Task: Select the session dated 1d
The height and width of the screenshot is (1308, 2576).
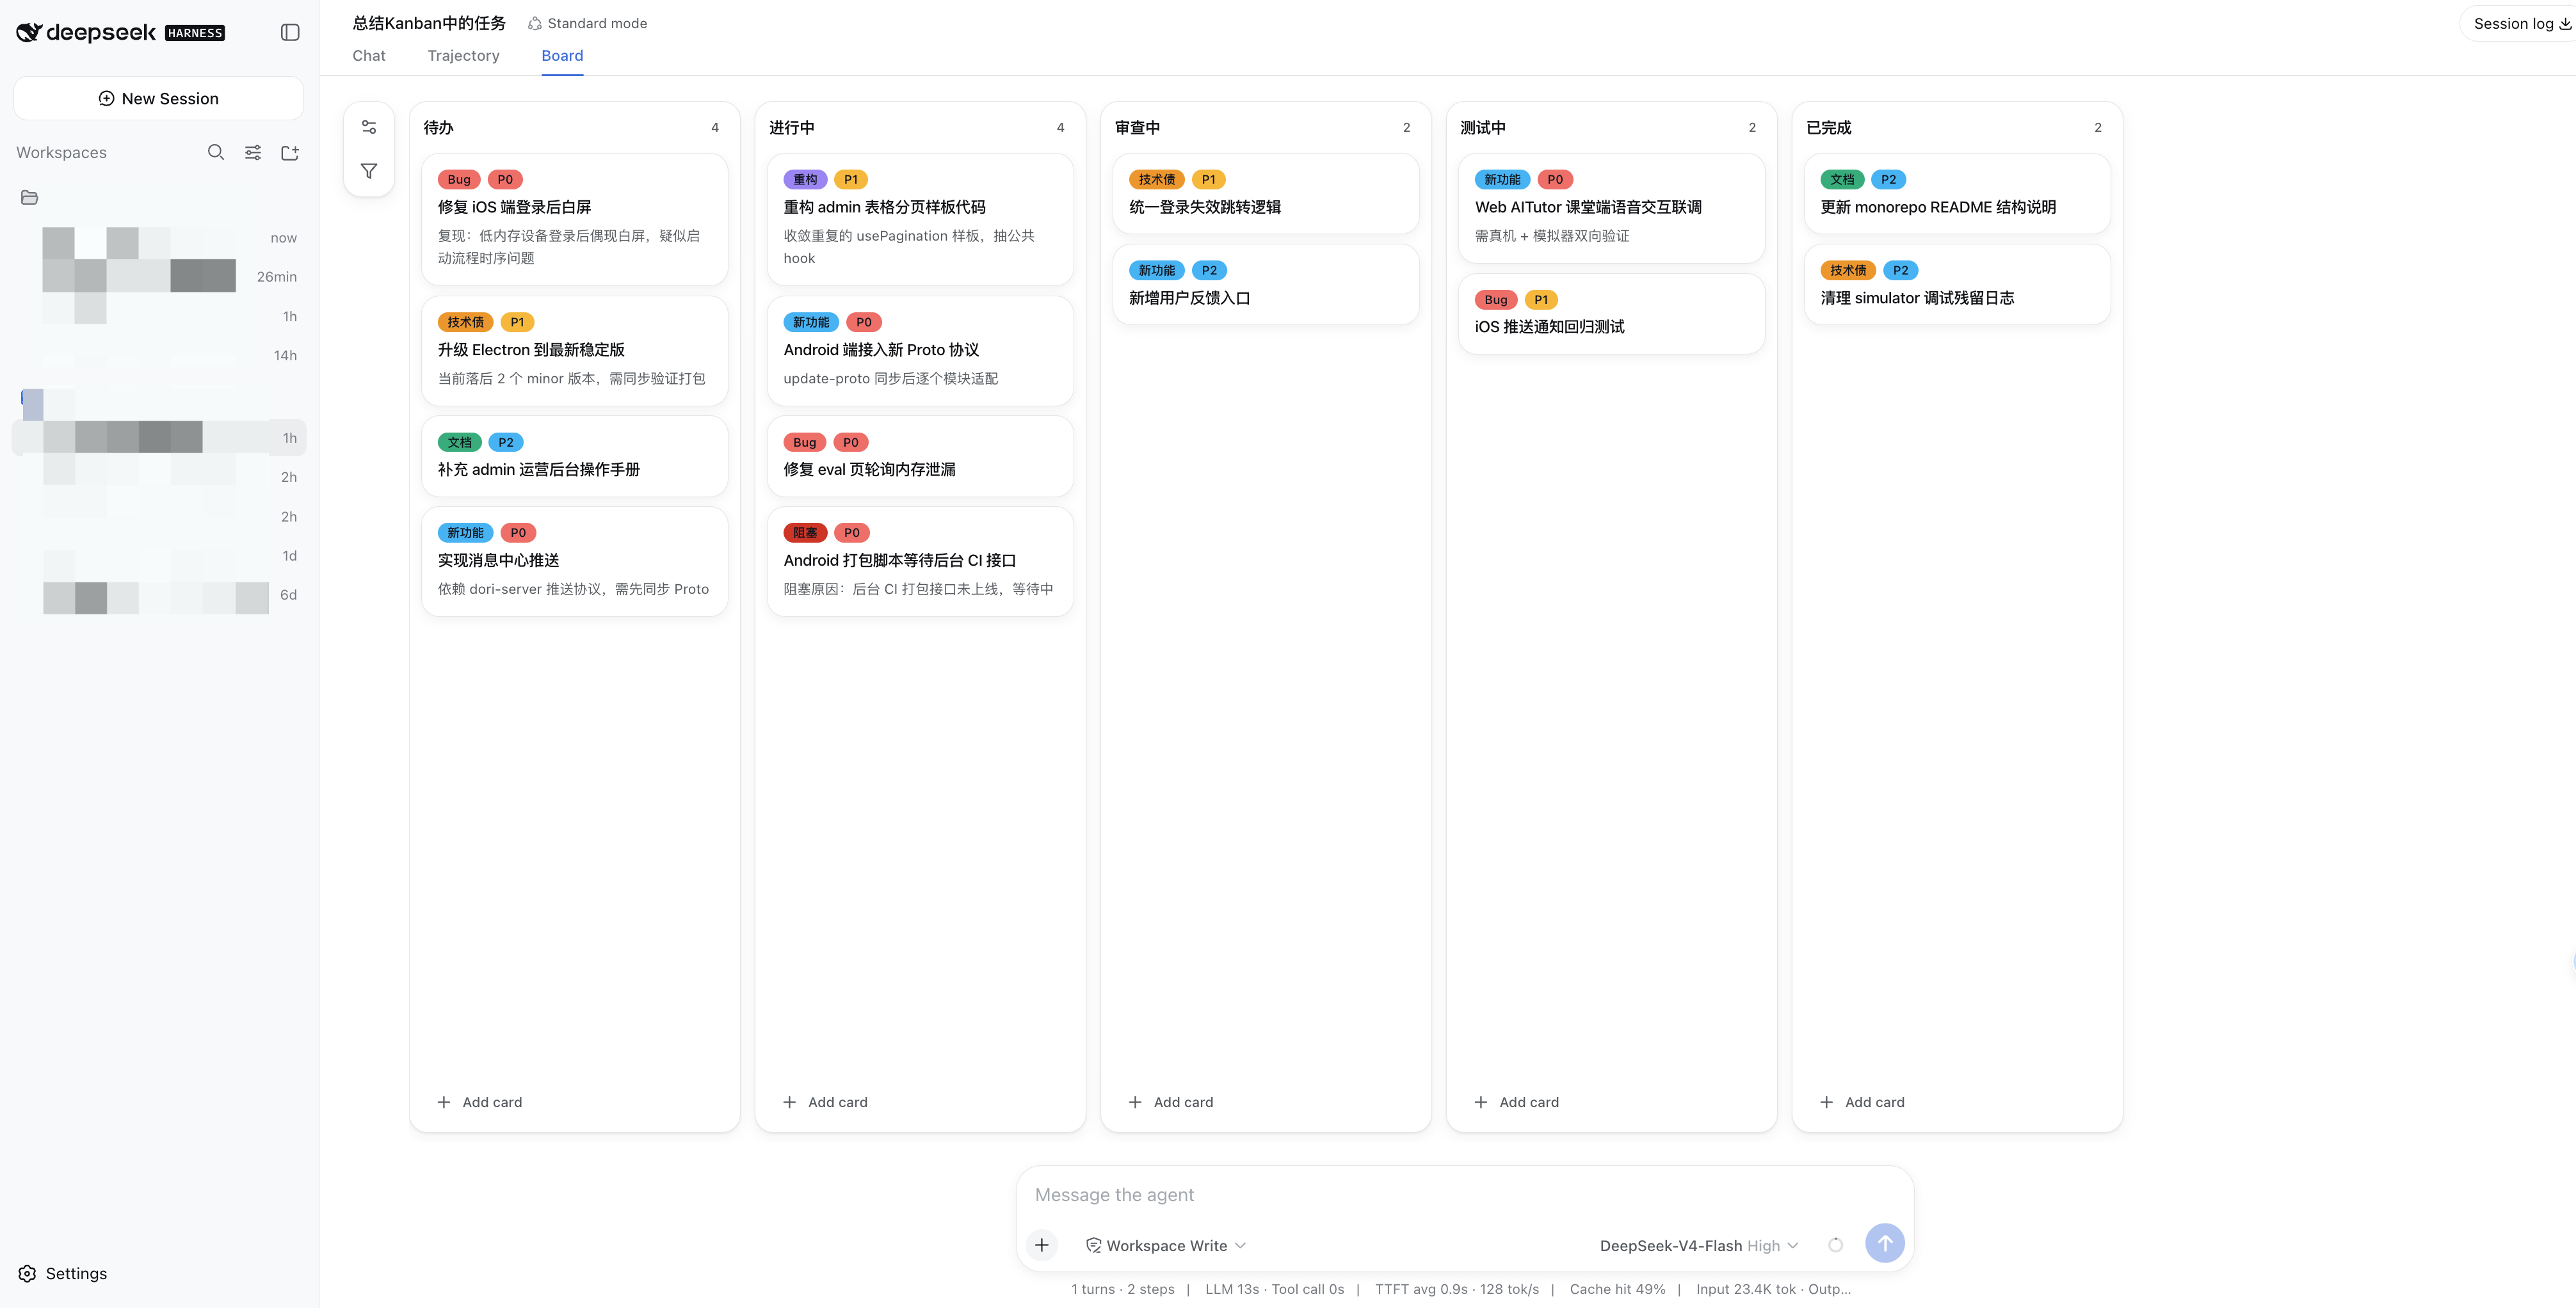Action: coord(160,556)
